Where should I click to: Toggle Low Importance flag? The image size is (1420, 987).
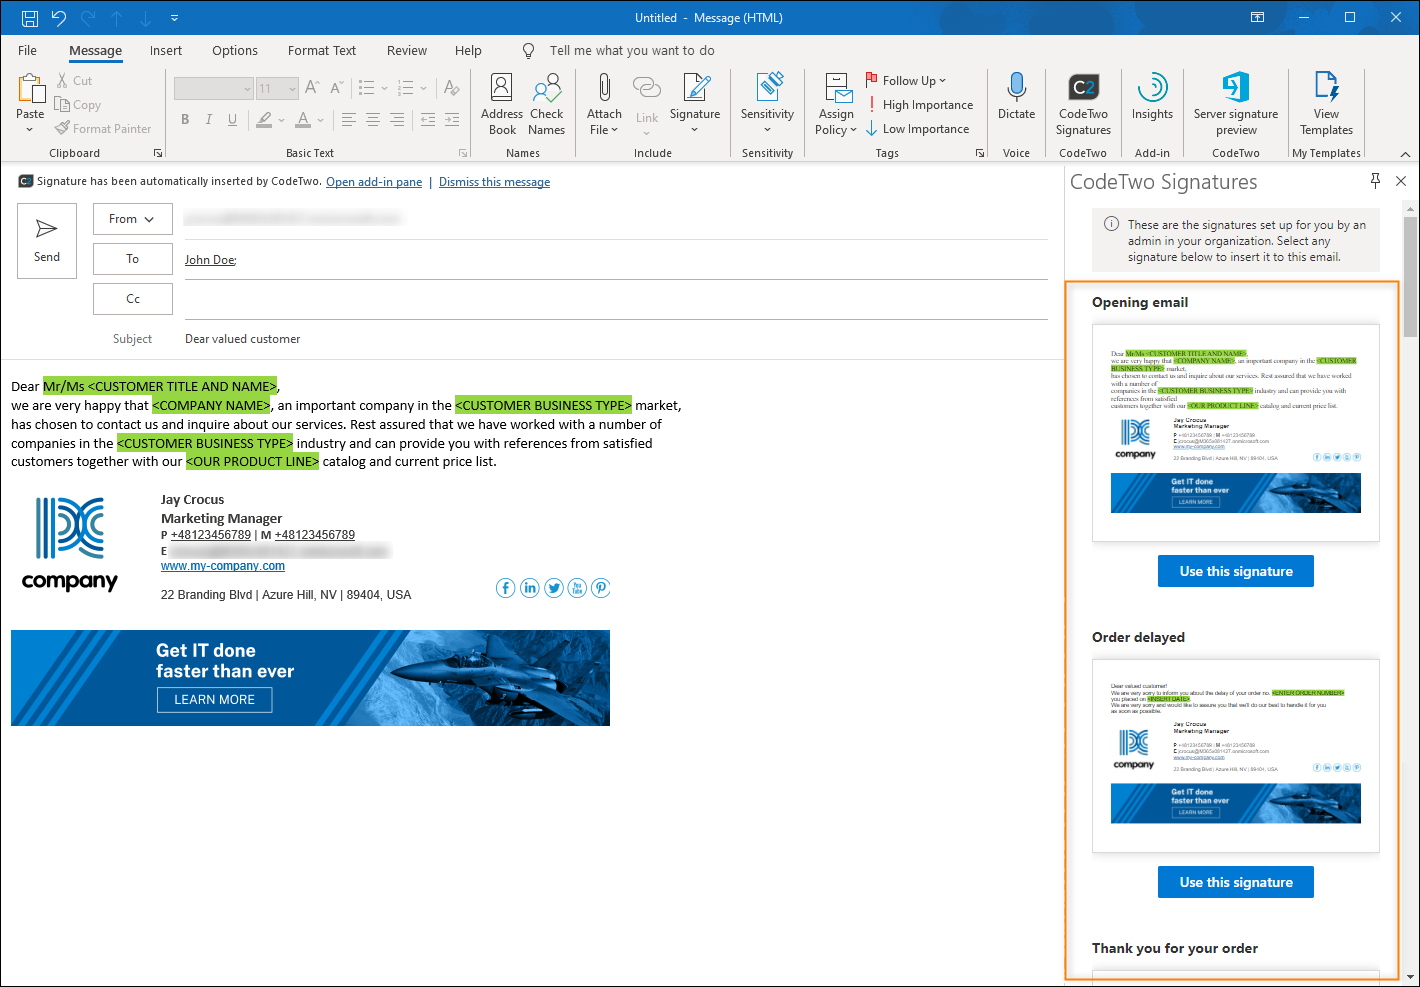[x=917, y=129]
